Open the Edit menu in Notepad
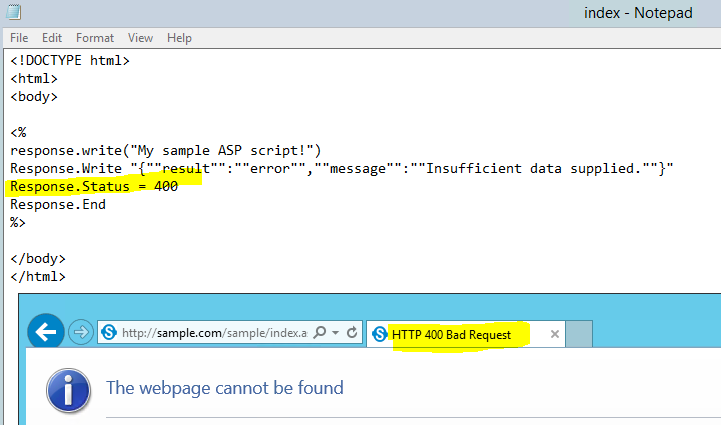 tap(52, 38)
